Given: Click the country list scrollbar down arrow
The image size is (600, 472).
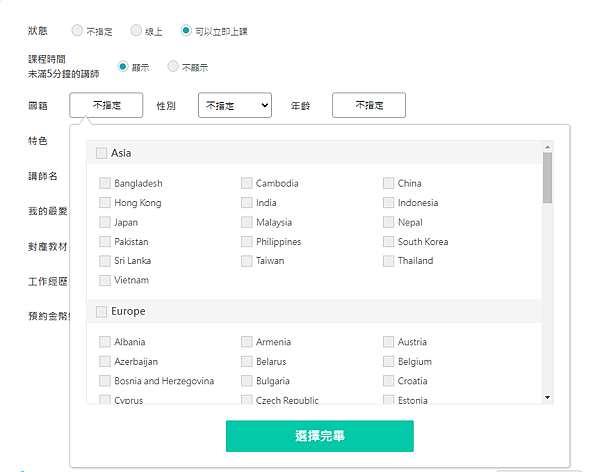Looking at the screenshot, I should click(x=547, y=398).
